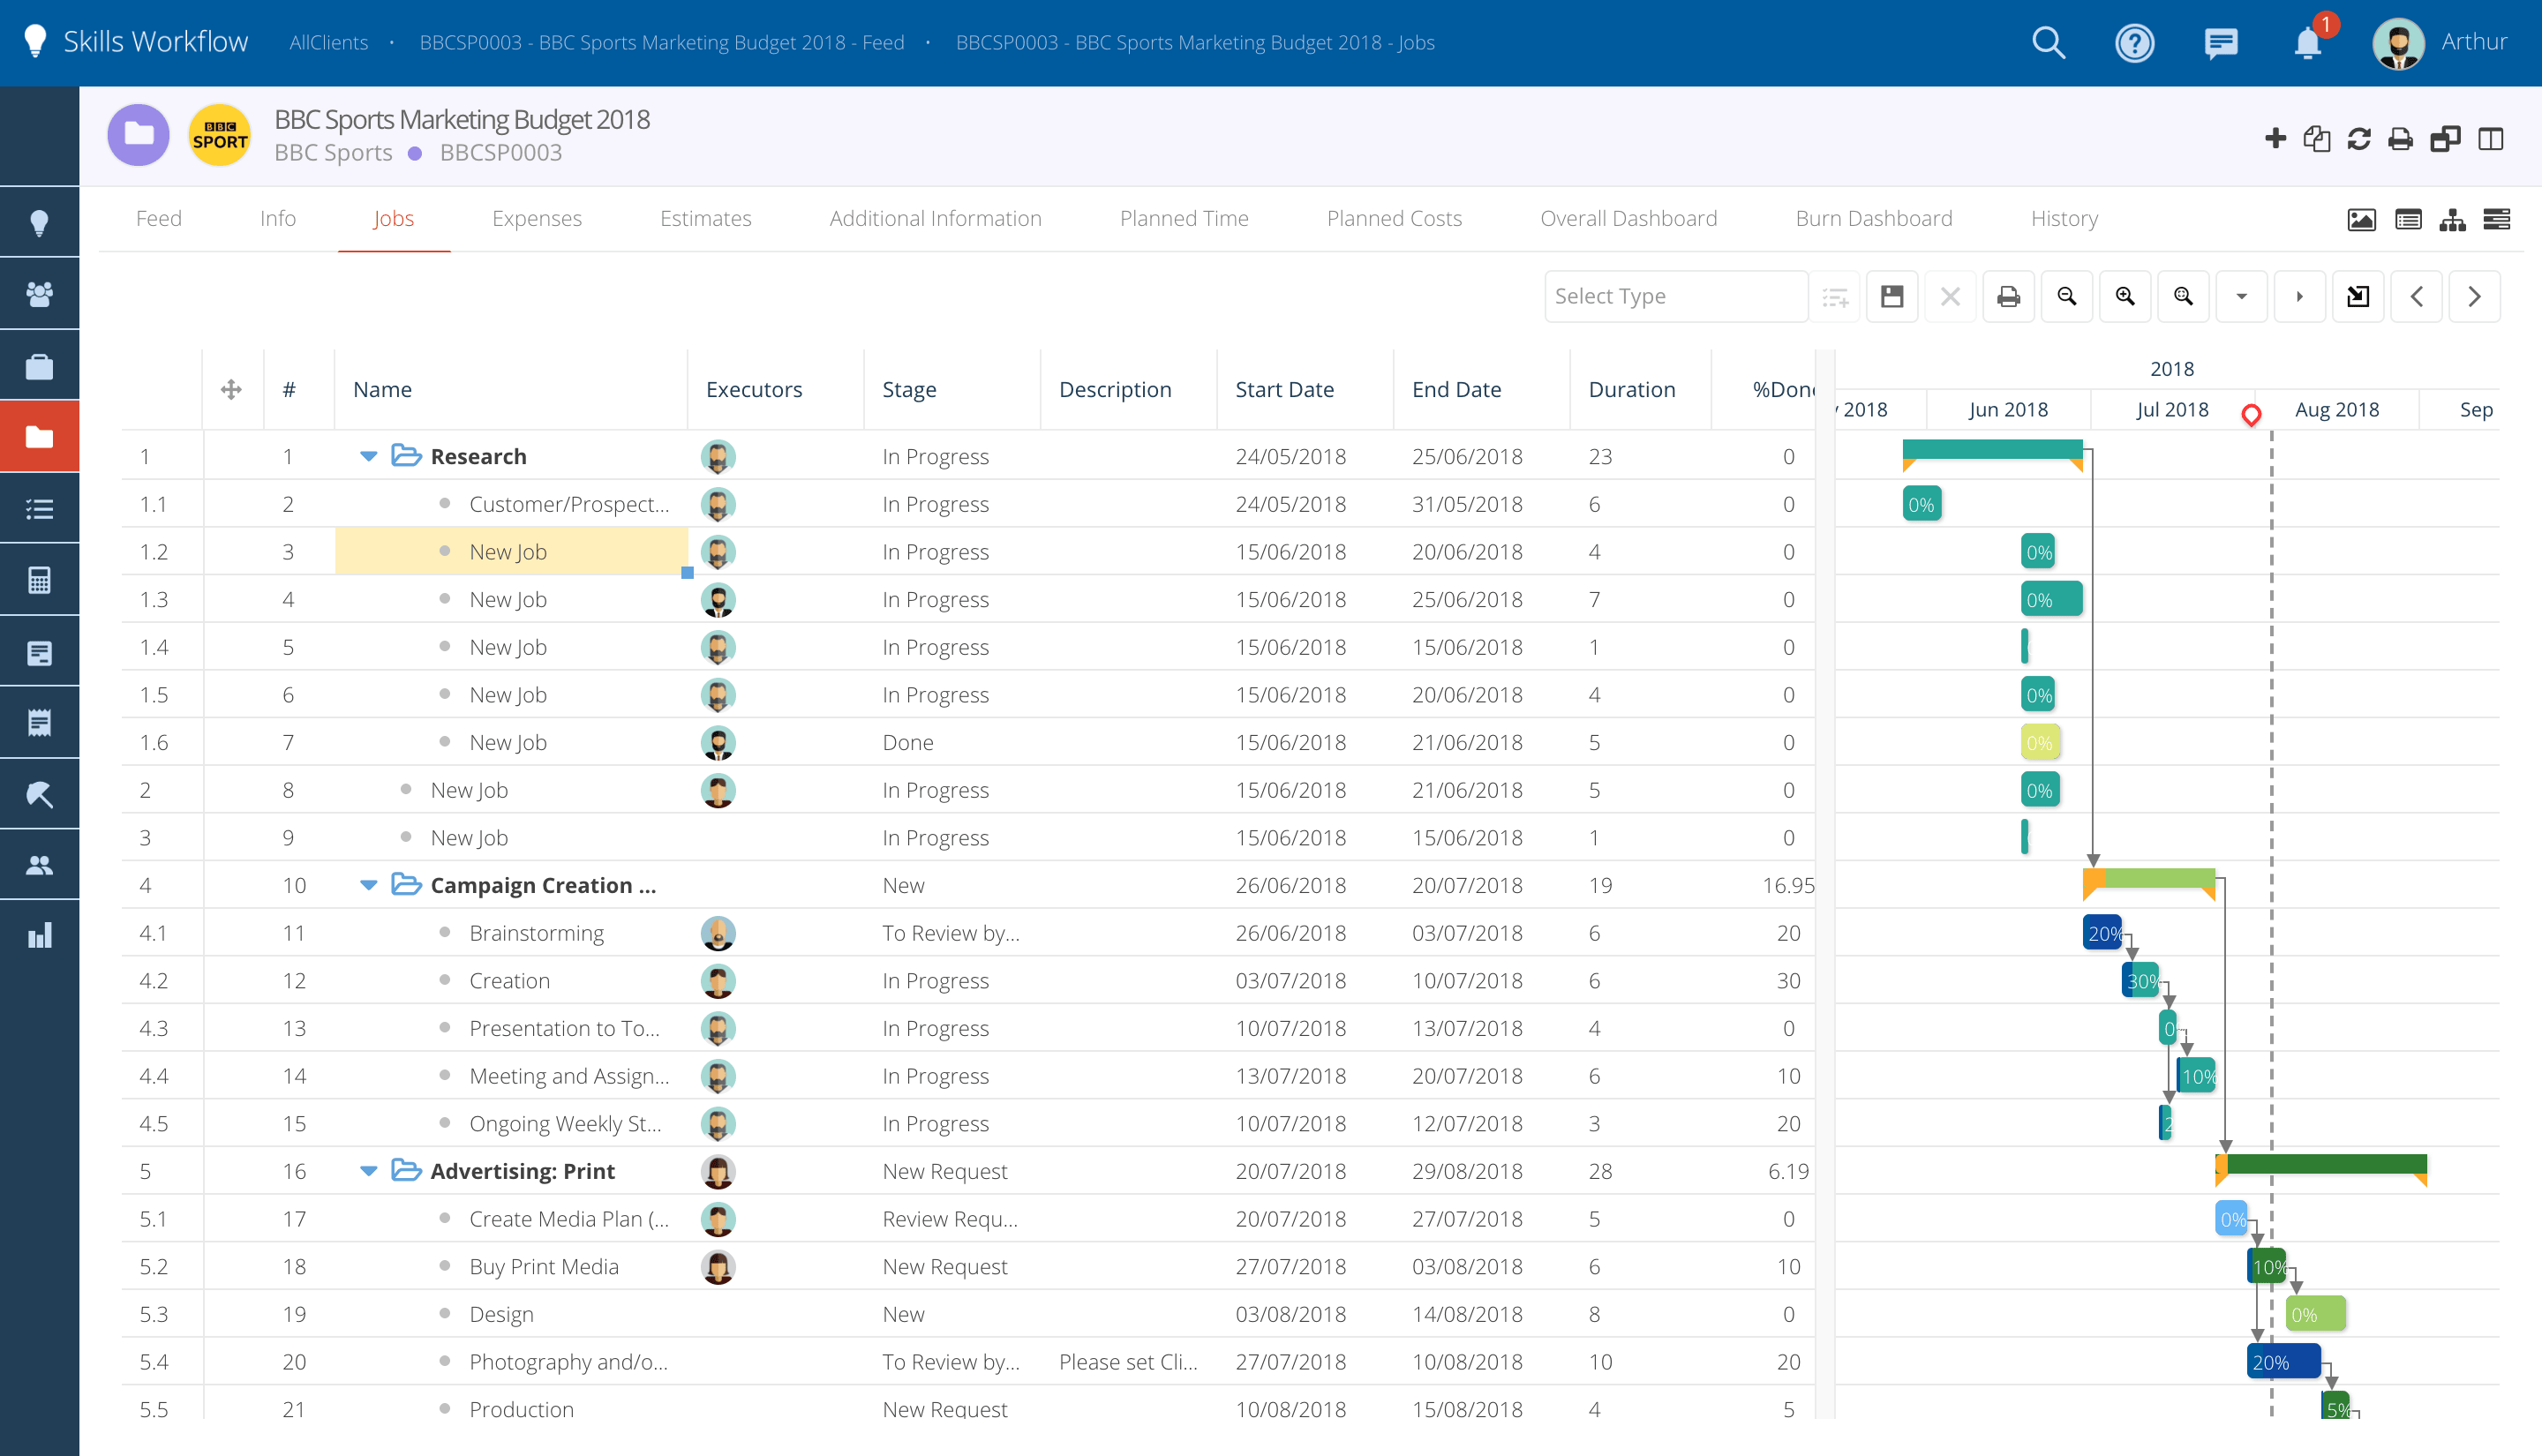Open the Select Type dropdown

1675,296
